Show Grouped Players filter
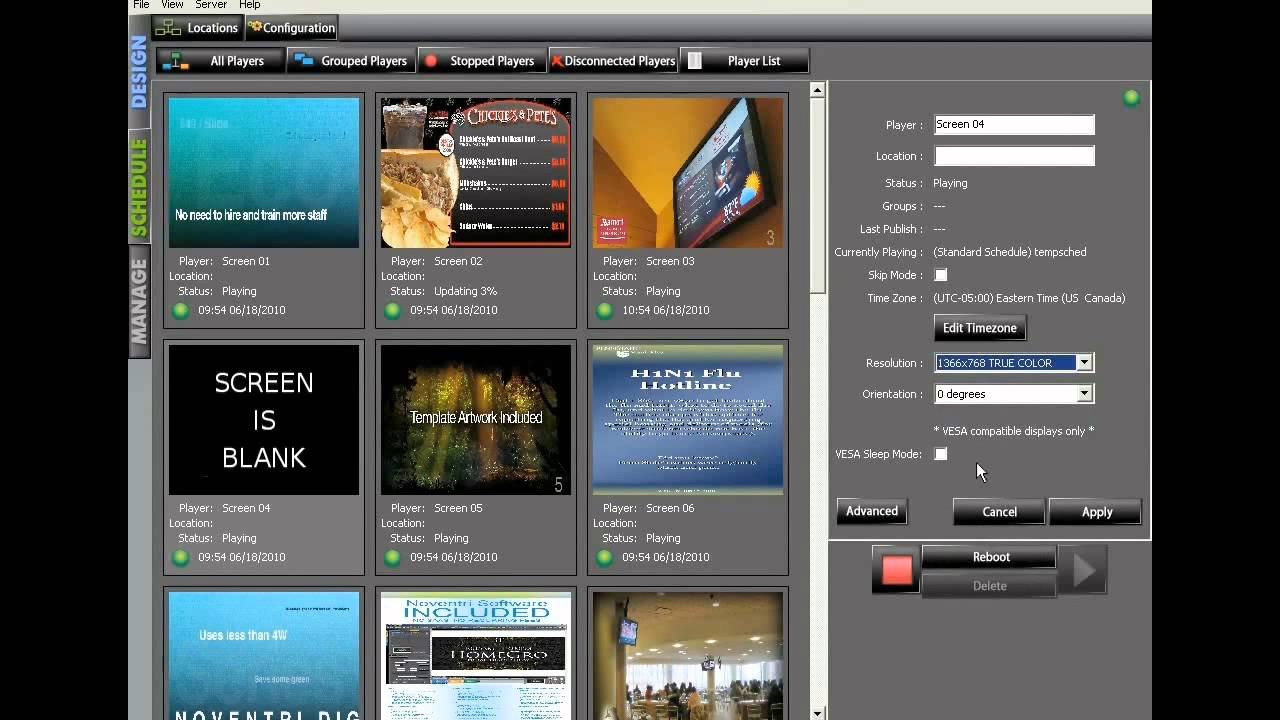Viewport: 1280px width, 720px height. coord(351,61)
